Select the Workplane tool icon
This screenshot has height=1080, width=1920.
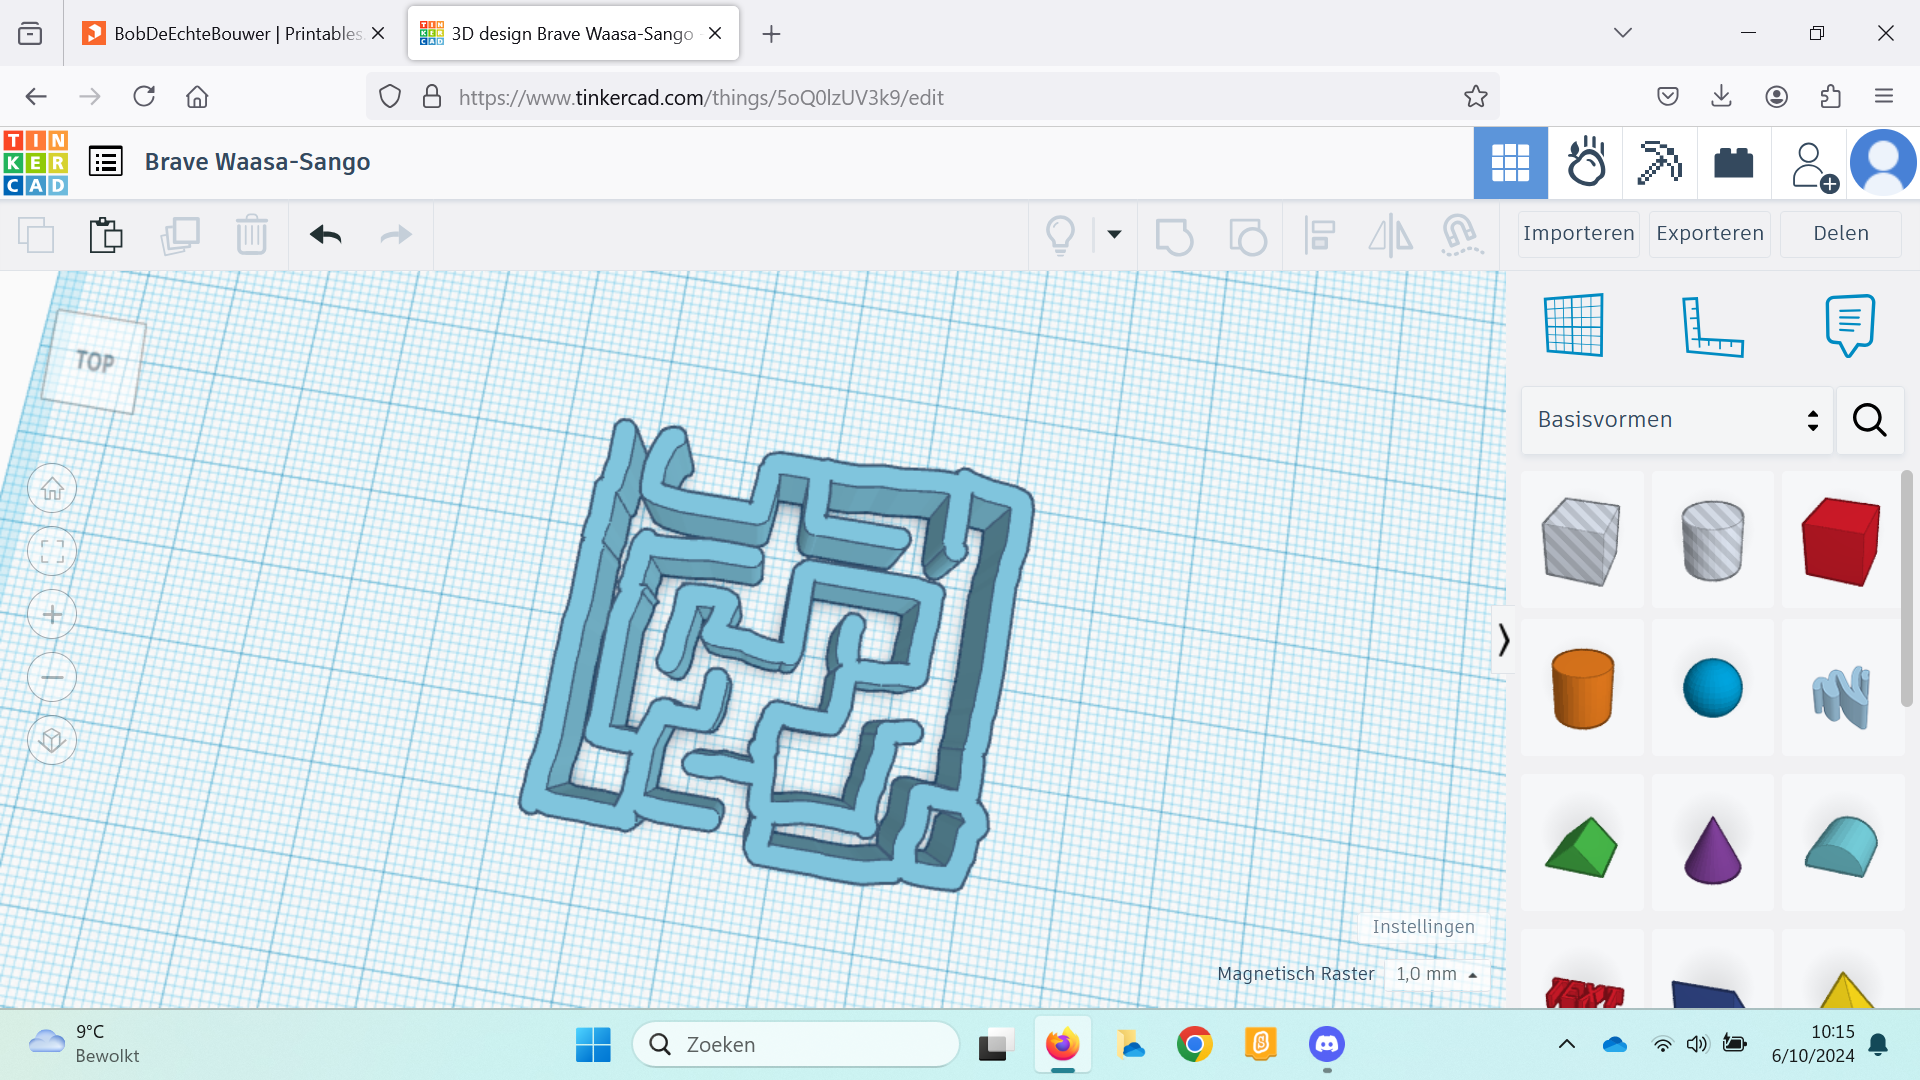[x=1574, y=325]
